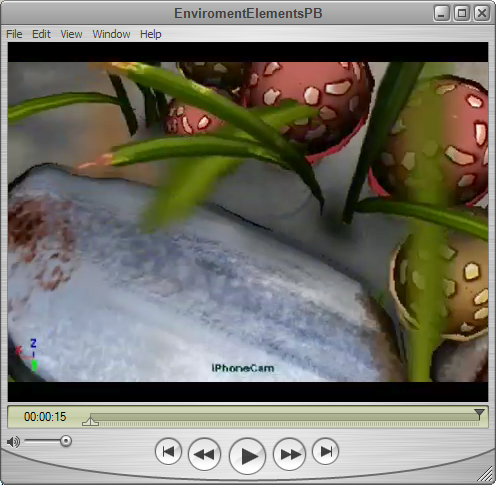Screen dimensions: 496x485
Task: Maximize the player window
Action: [x=462, y=14]
